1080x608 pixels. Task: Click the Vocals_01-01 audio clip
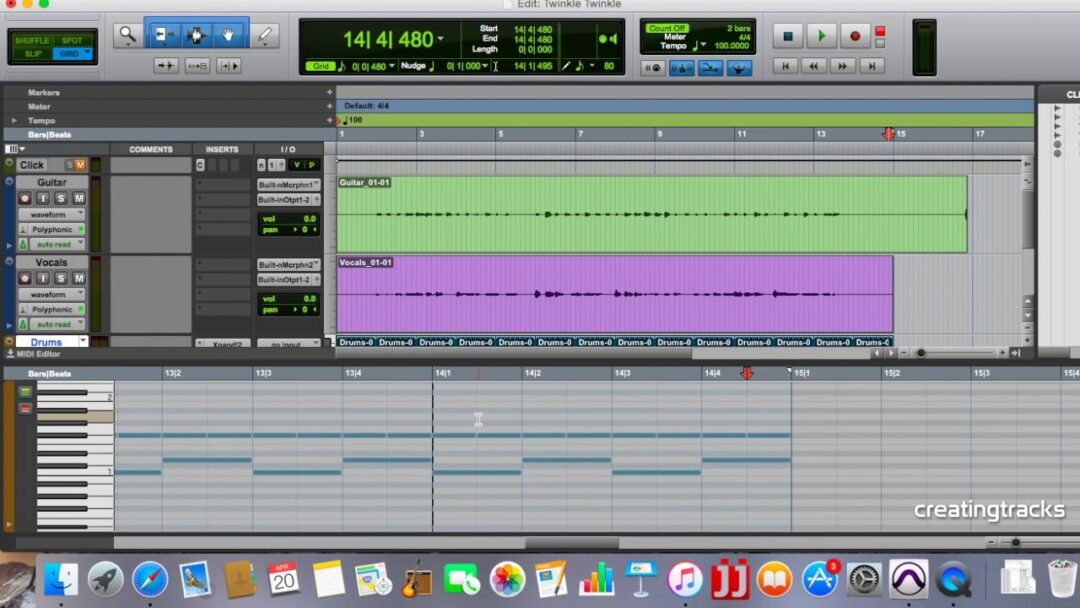614,294
